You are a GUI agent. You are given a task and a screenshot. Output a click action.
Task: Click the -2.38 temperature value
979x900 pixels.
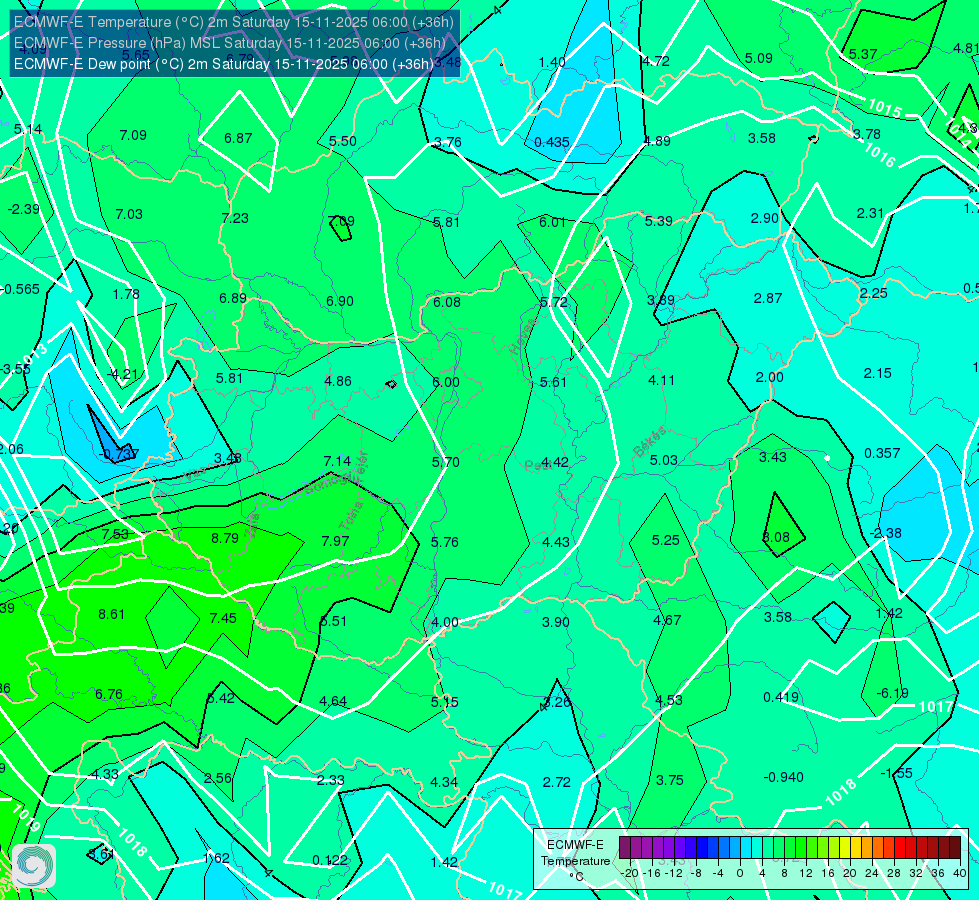pyautogui.click(x=885, y=533)
